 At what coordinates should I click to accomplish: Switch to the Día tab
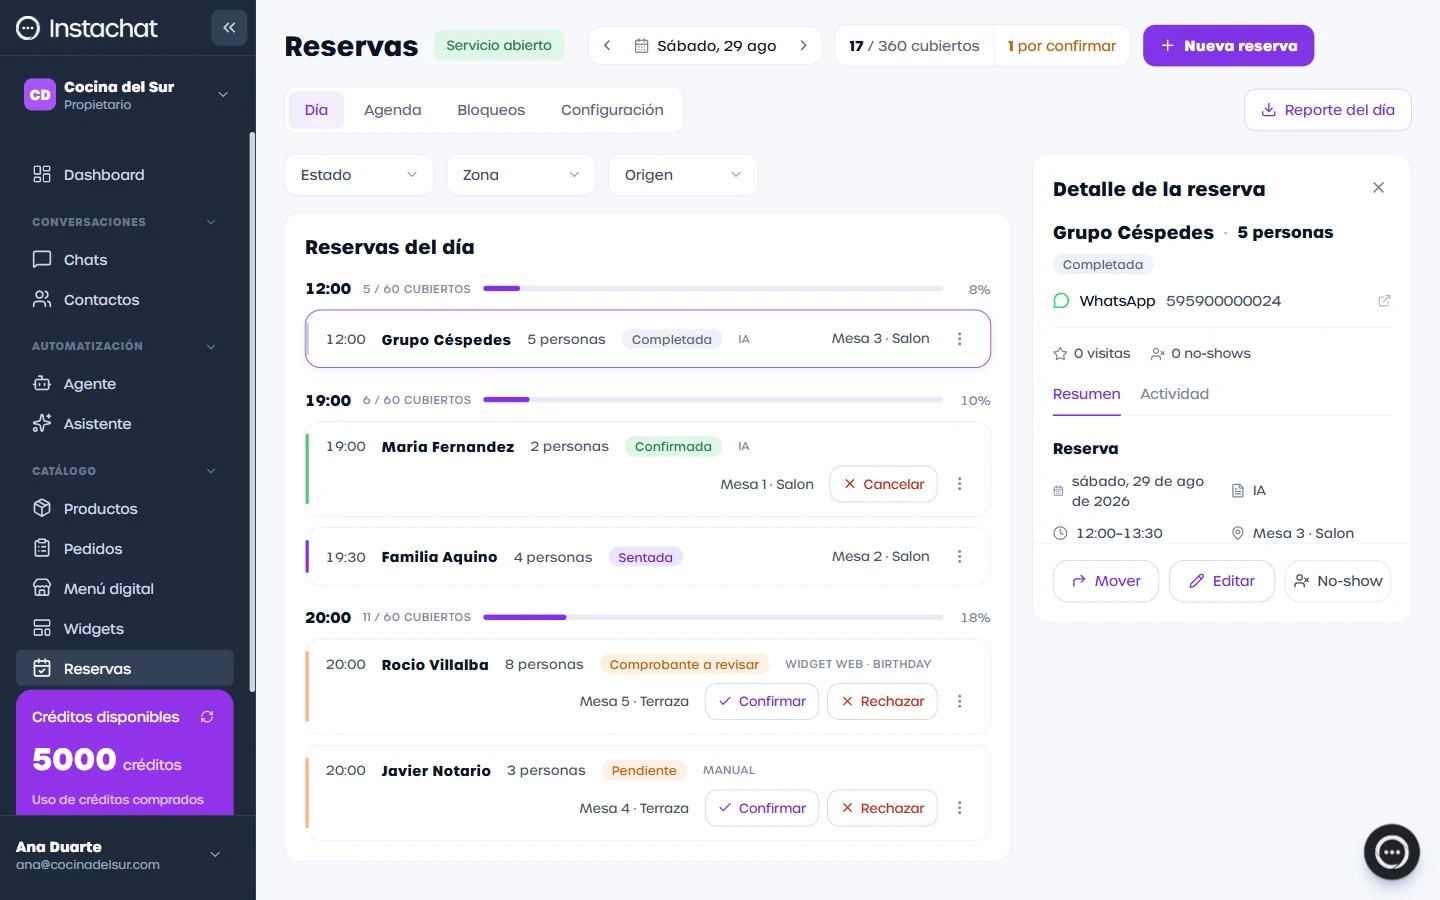point(316,110)
